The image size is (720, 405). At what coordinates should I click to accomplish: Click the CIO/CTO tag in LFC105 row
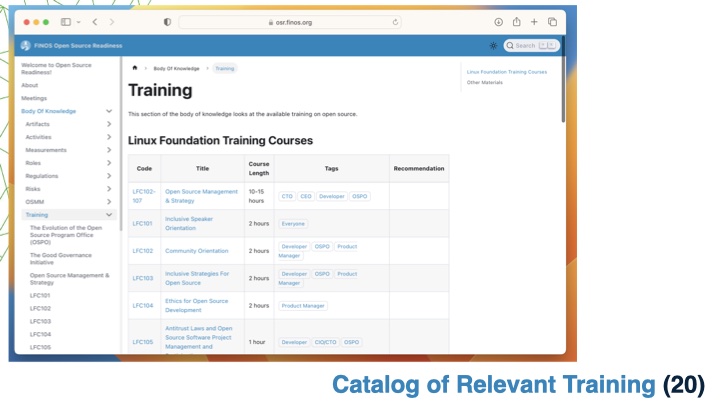coord(325,342)
